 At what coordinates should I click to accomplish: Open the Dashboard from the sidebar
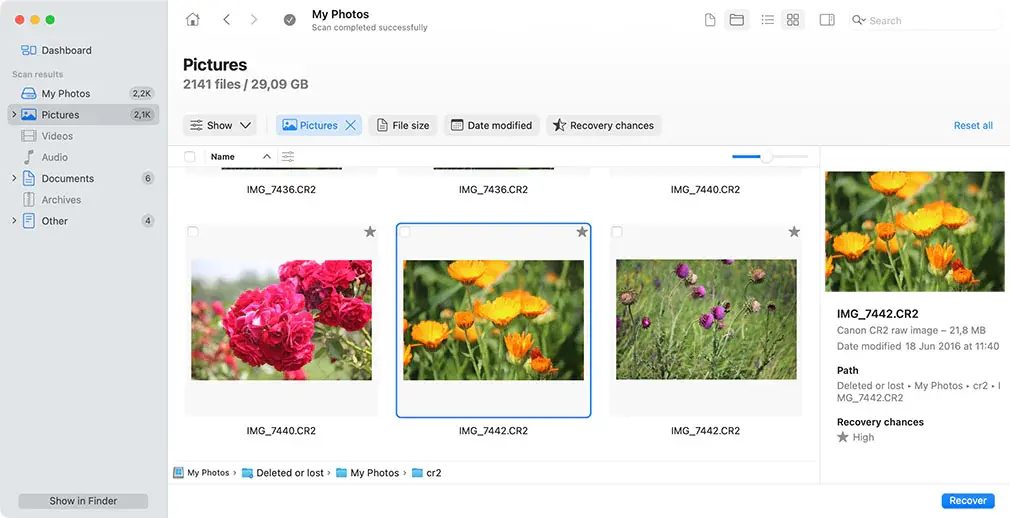pyautogui.click(x=66, y=50)
